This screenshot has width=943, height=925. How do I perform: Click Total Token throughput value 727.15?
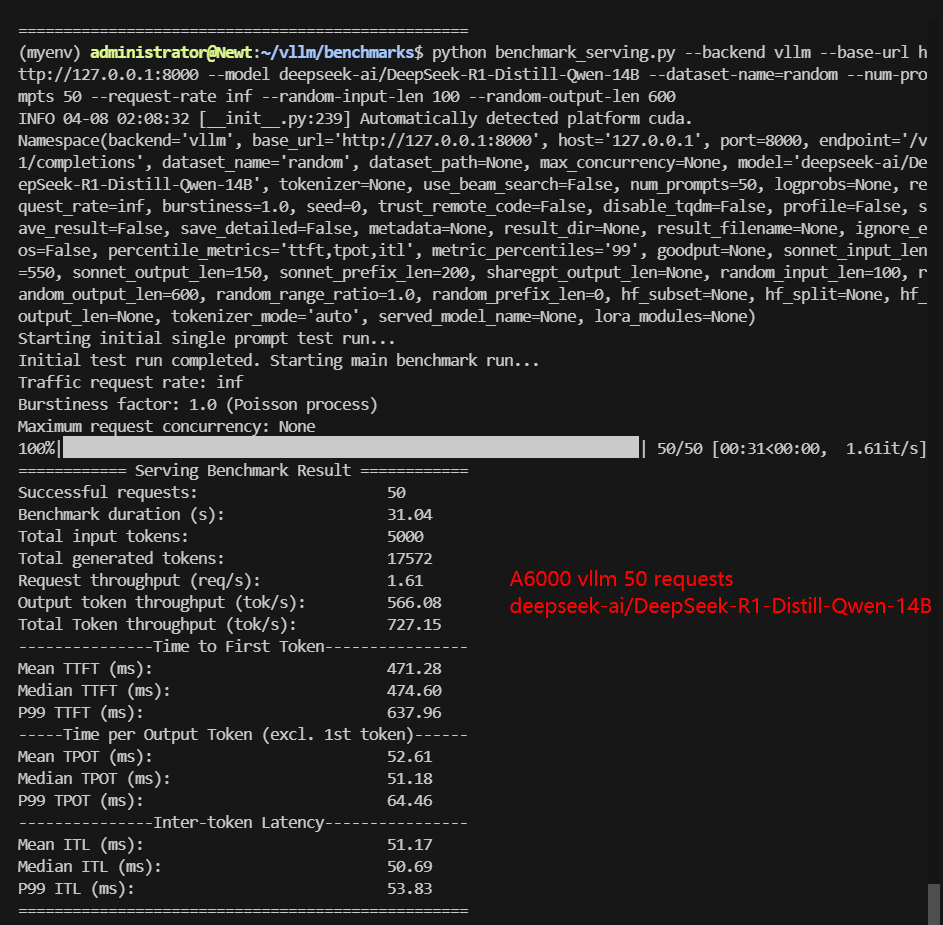[x=414, y=625]
